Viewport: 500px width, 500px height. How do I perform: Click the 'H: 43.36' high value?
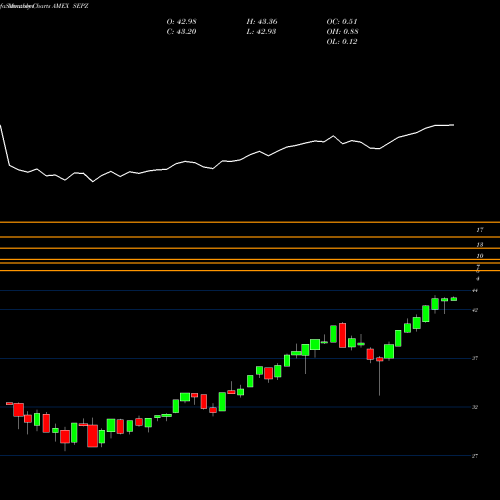click(x=262, y=22)
